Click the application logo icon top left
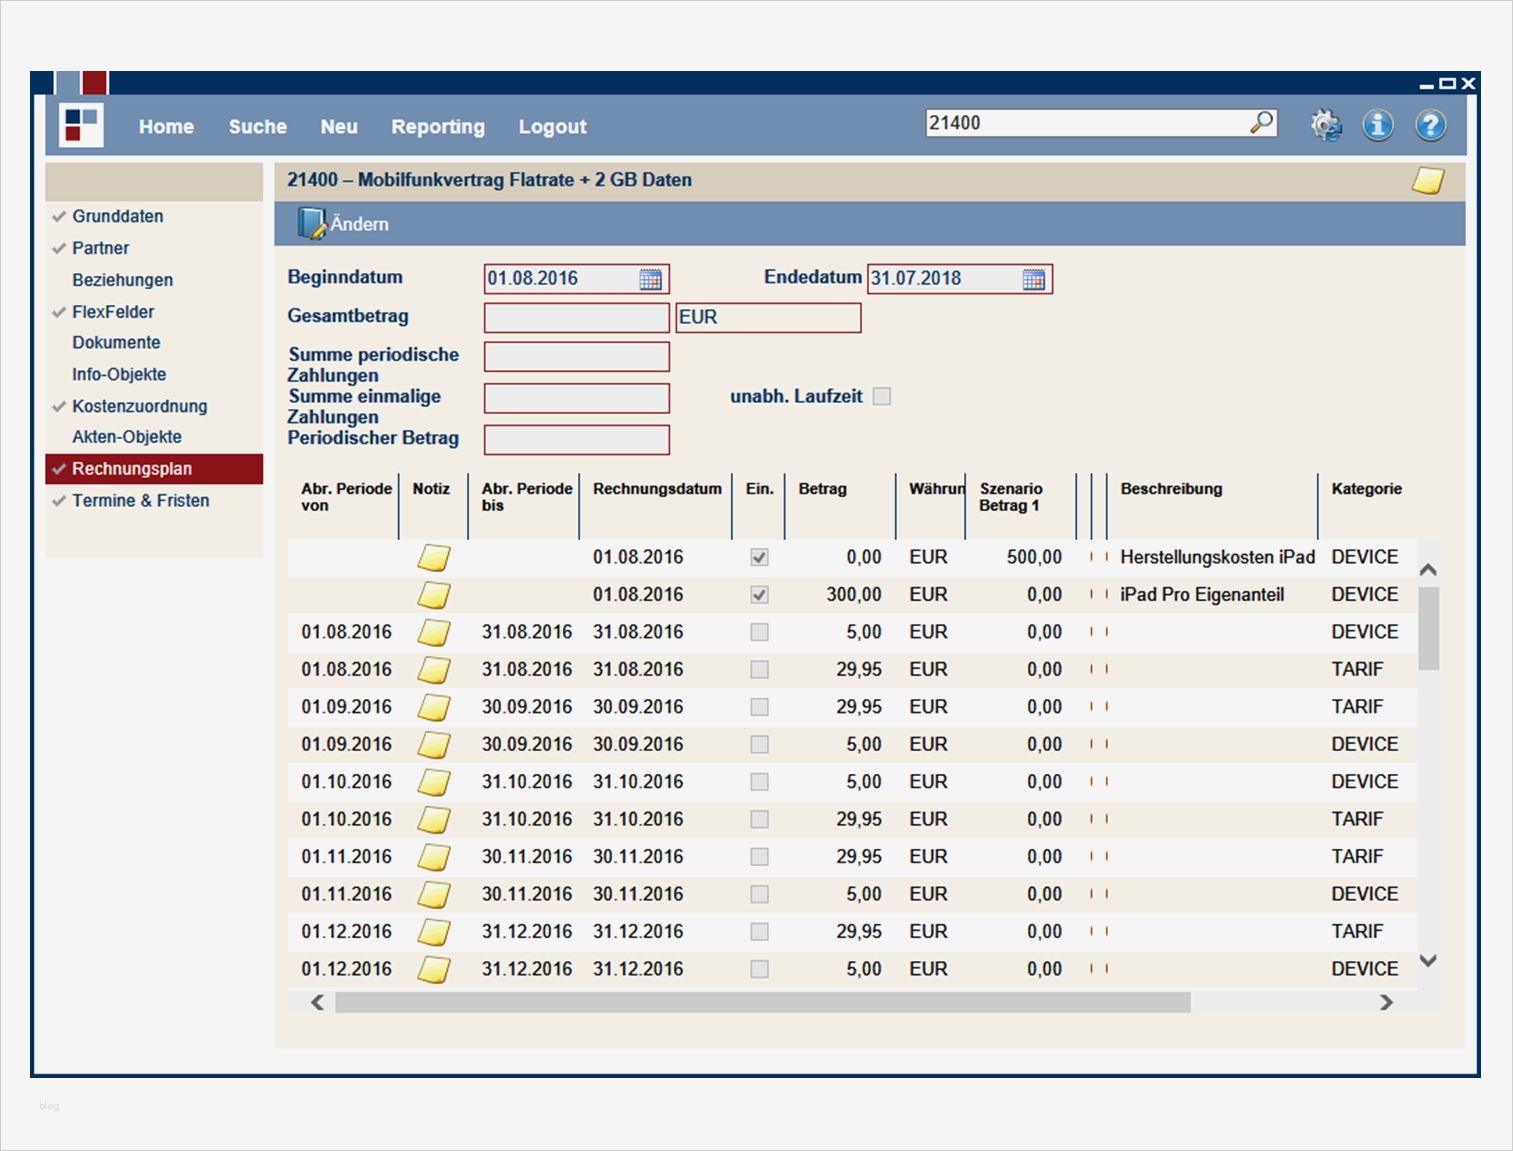Viewport: 1513px width, 1151px height. [80, 124]
